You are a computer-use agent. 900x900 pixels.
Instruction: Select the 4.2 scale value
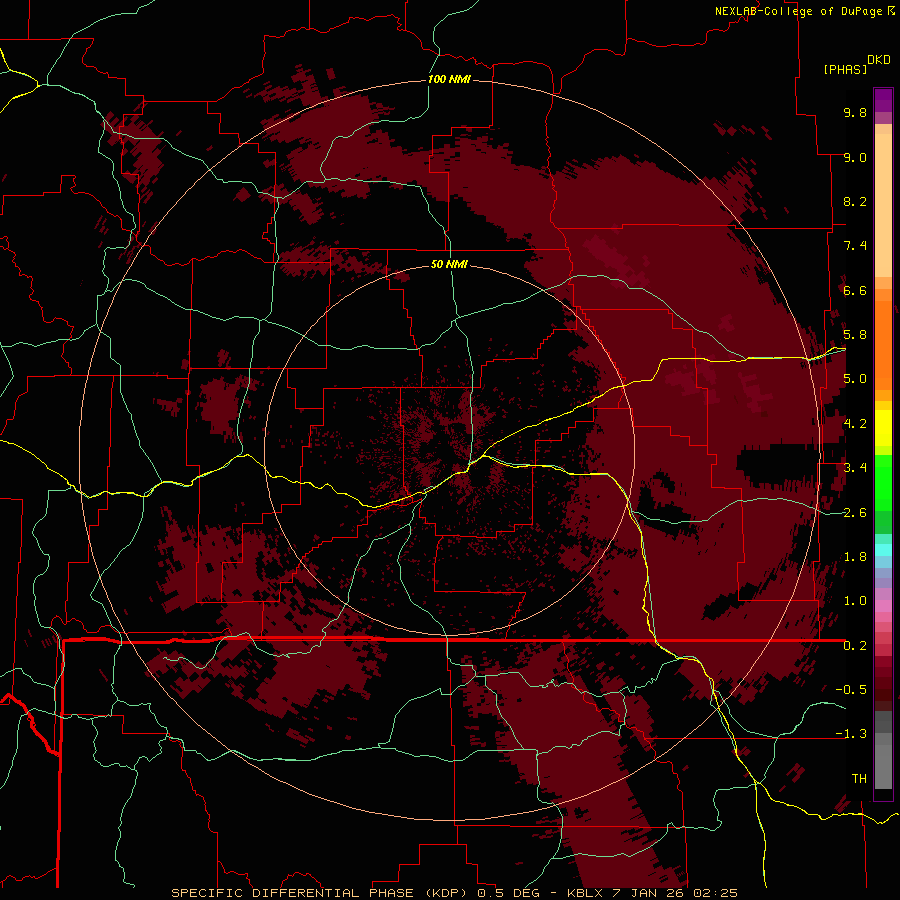855,424
